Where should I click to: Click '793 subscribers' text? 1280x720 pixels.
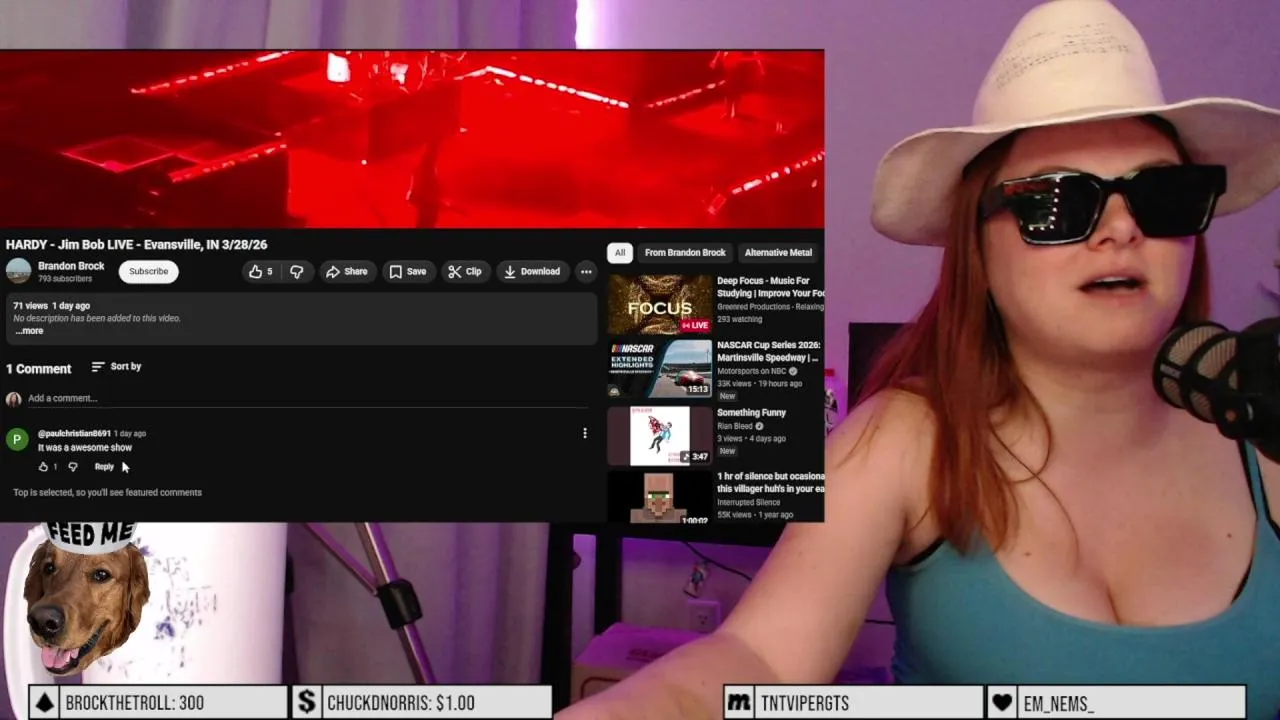pos(65,279)
